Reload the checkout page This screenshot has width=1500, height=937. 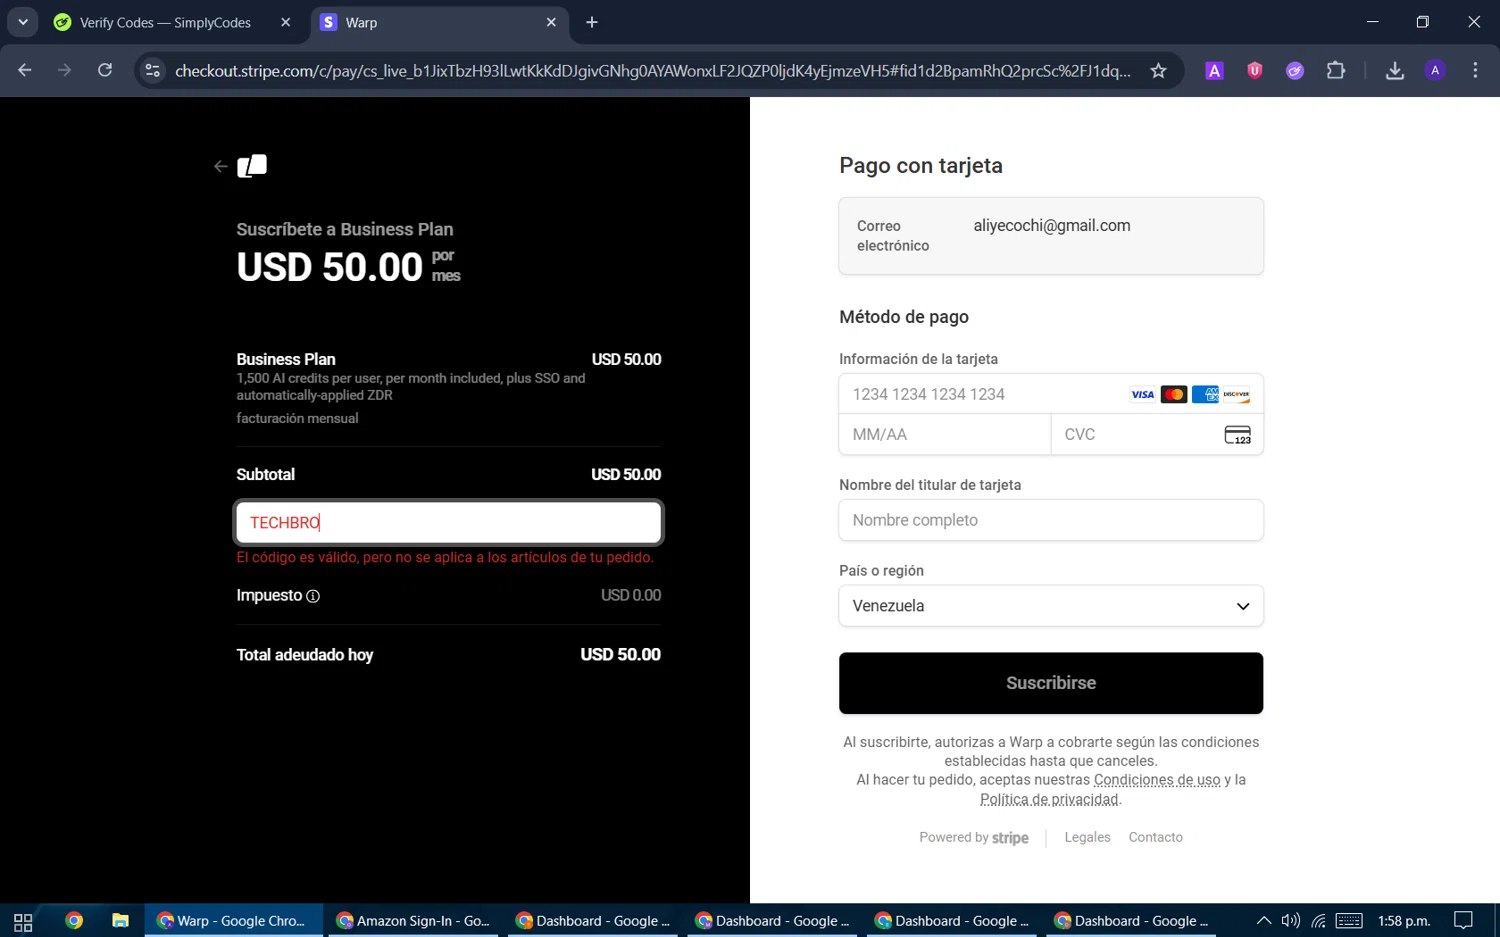105,70
